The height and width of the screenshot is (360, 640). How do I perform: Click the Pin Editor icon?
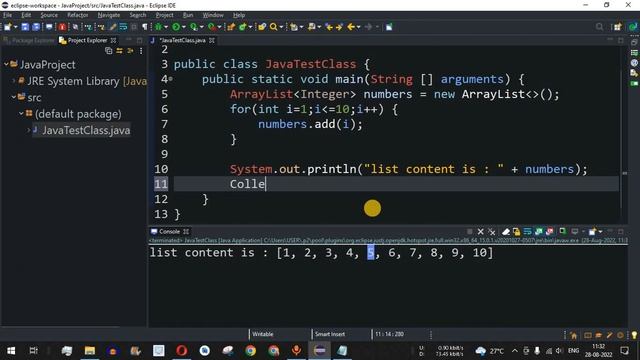(389, 27)
